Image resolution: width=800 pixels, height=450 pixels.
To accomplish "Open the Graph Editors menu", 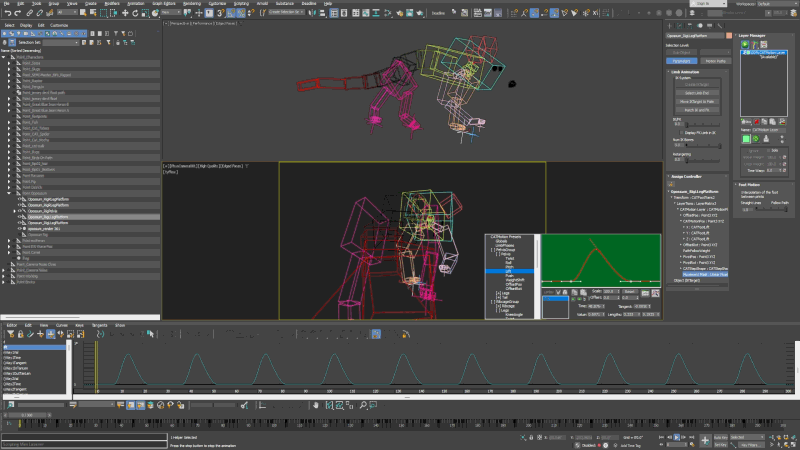I will (x=163, y=4).
